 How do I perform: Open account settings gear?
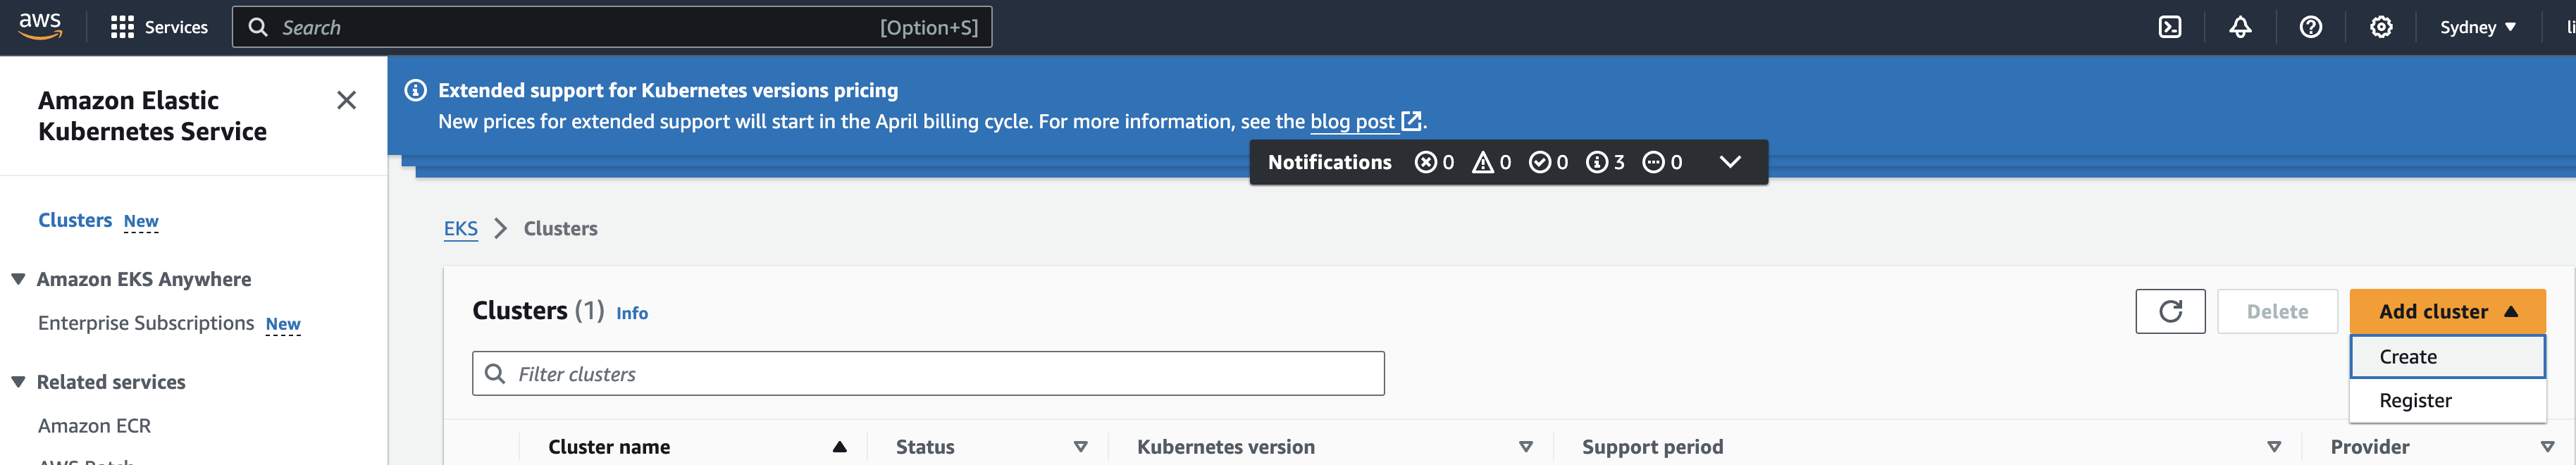[x=2381, y=27]
